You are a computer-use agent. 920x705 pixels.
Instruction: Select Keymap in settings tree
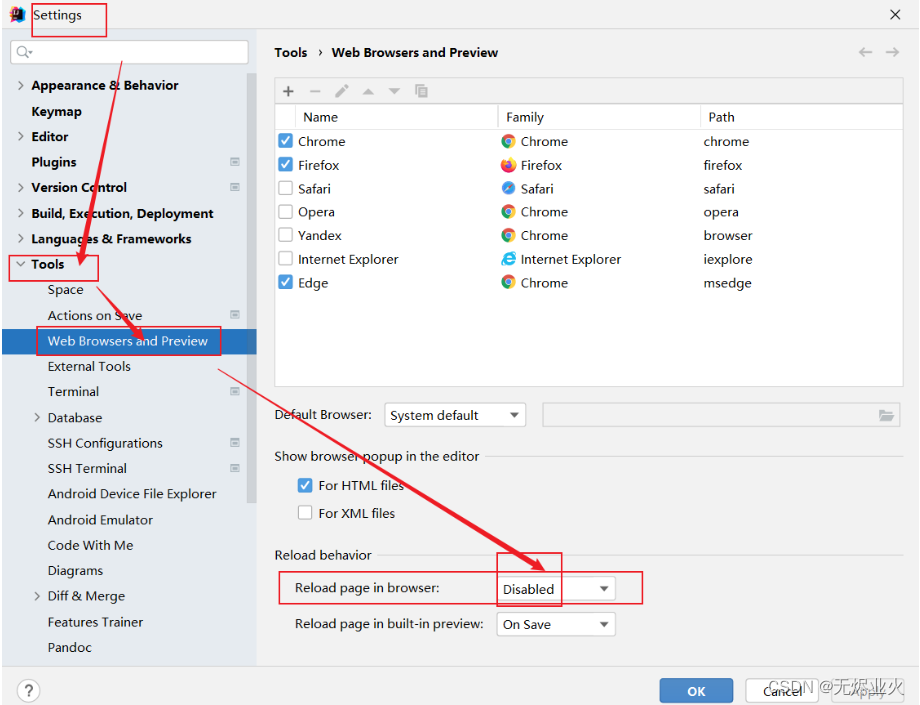(56, 111)
